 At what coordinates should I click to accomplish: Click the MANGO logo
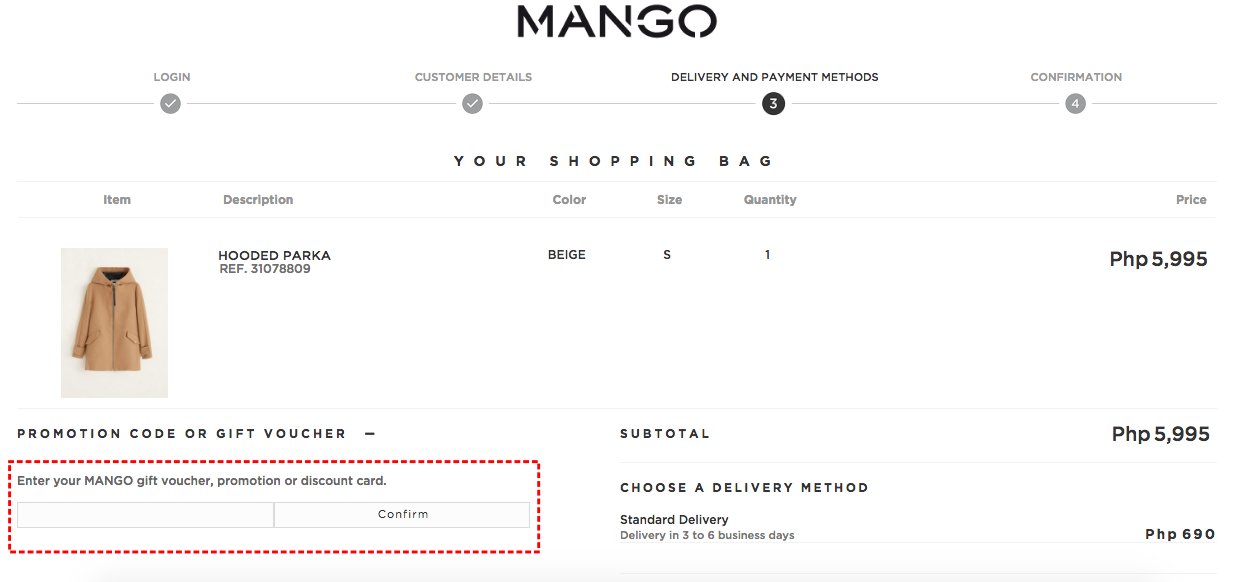(617, 21)
